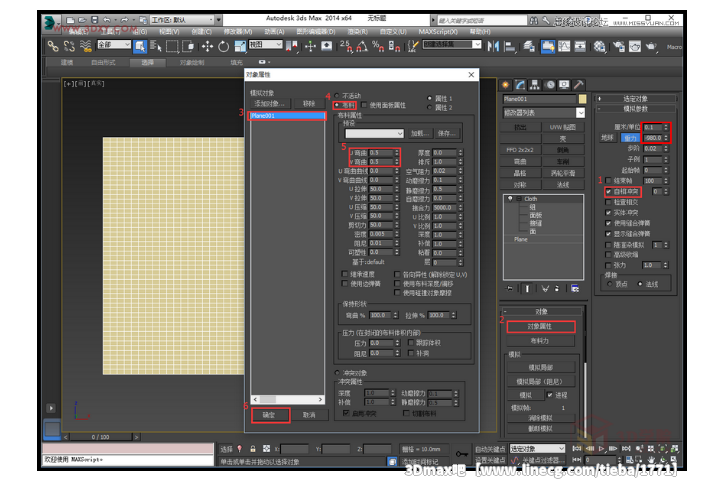Open the 修改器列表 dropdown
This screenshot has width=717, height=489.
pos(544,113)
